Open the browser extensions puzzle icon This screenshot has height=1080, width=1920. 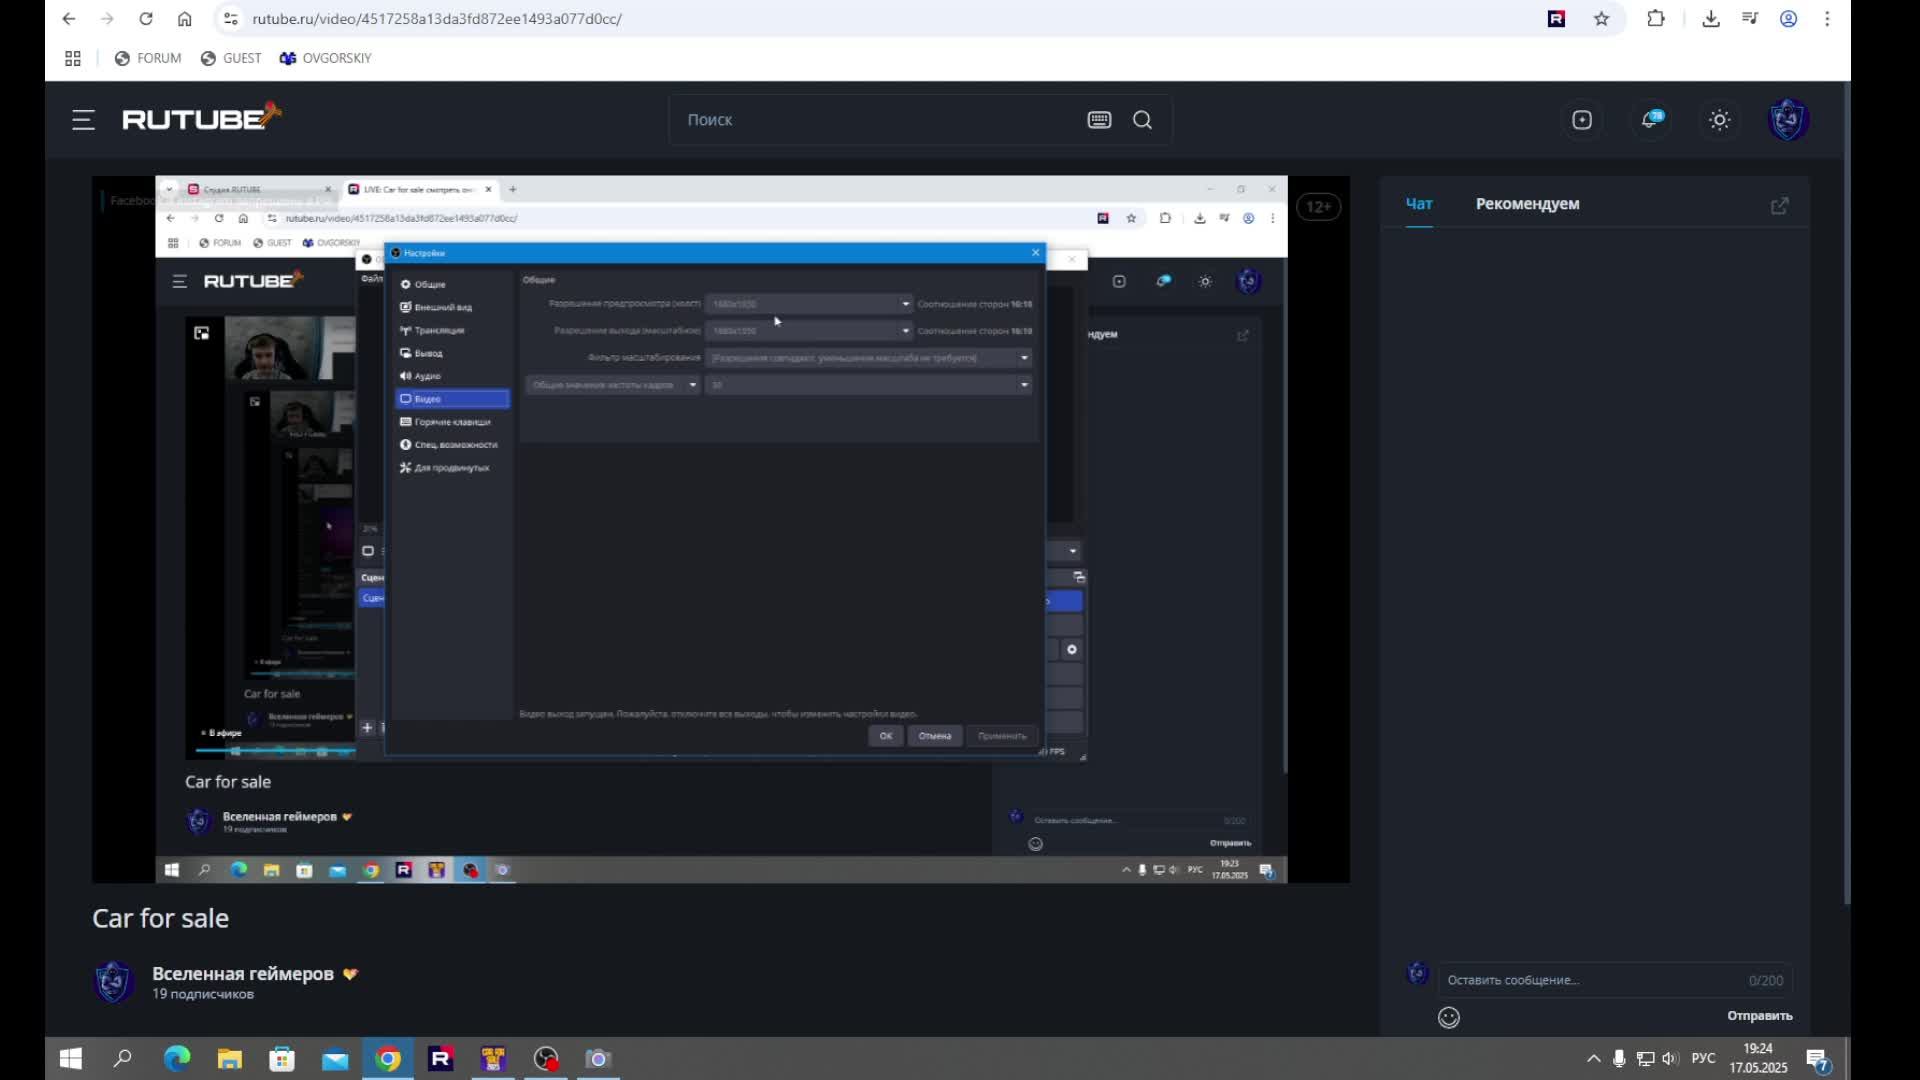click(x=1655, y=19)
